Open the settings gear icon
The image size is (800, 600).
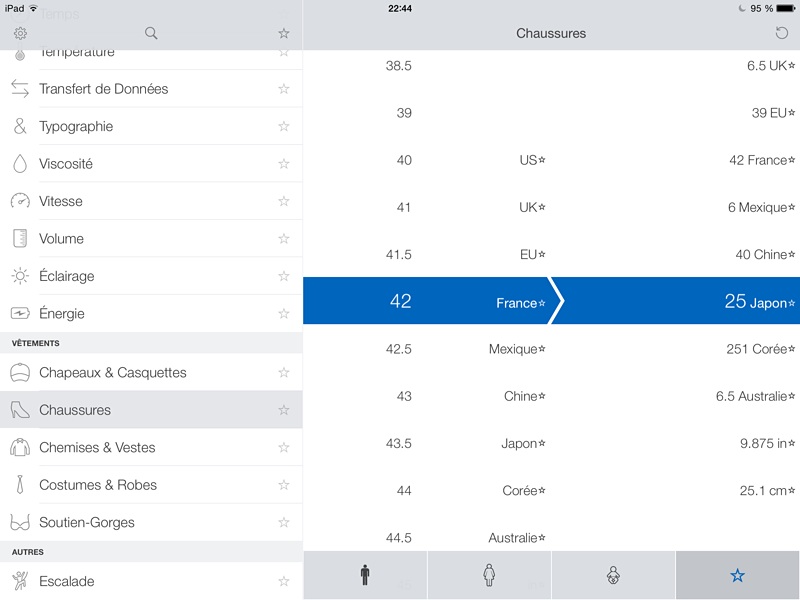pyautogui.click(x=20, y=34)
